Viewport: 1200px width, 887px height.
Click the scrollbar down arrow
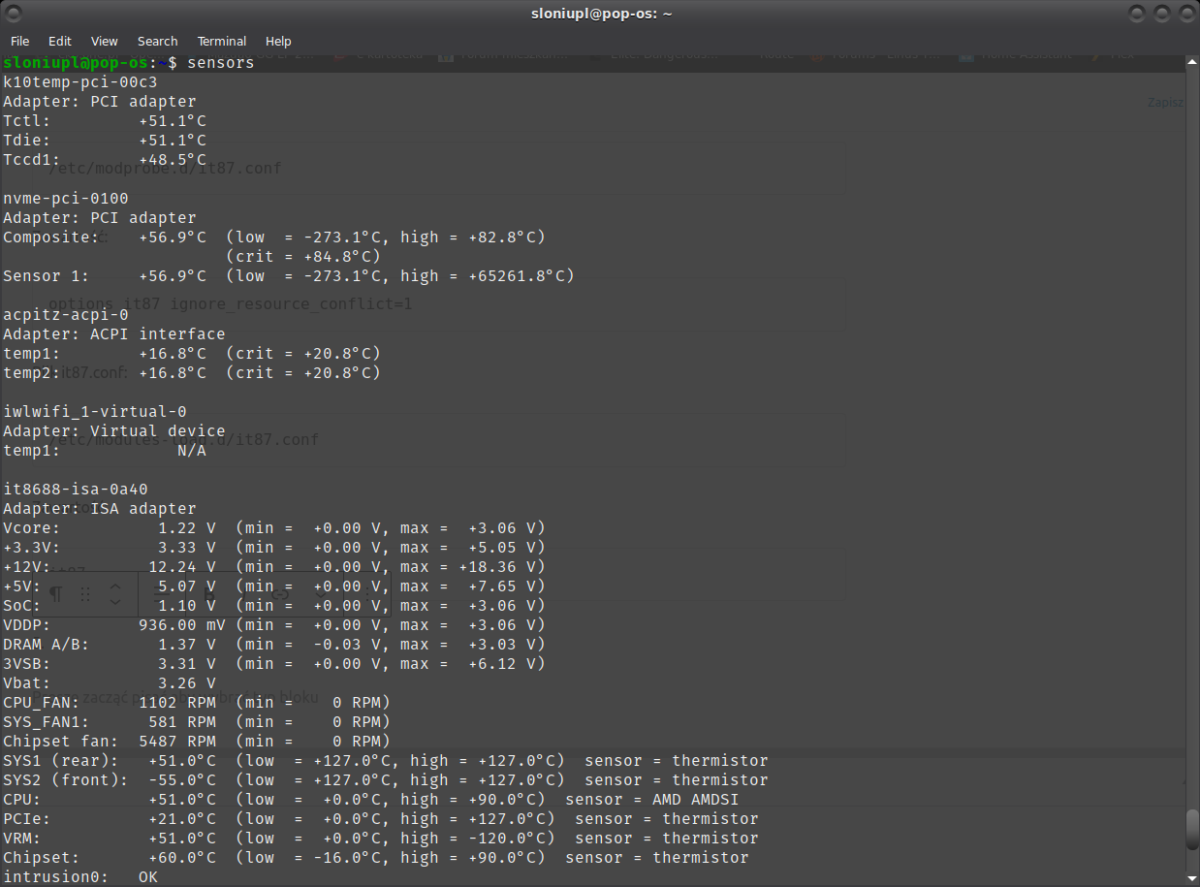pyautogui.click(x=1191, y=878)
